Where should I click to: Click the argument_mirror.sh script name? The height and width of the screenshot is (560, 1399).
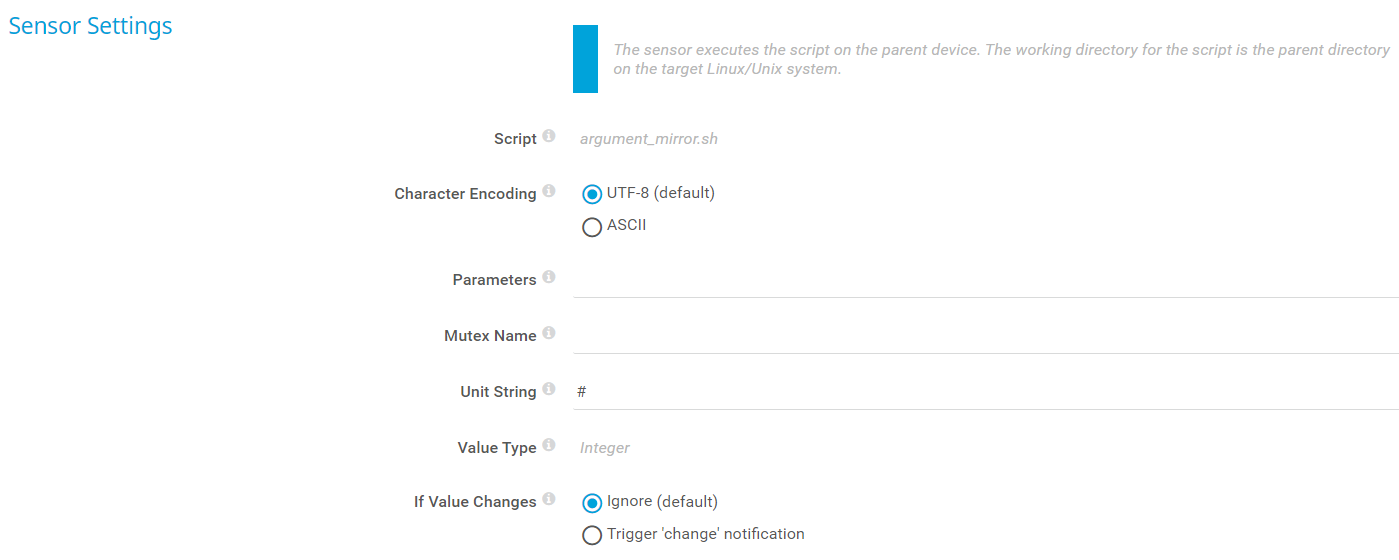point(649,139)
